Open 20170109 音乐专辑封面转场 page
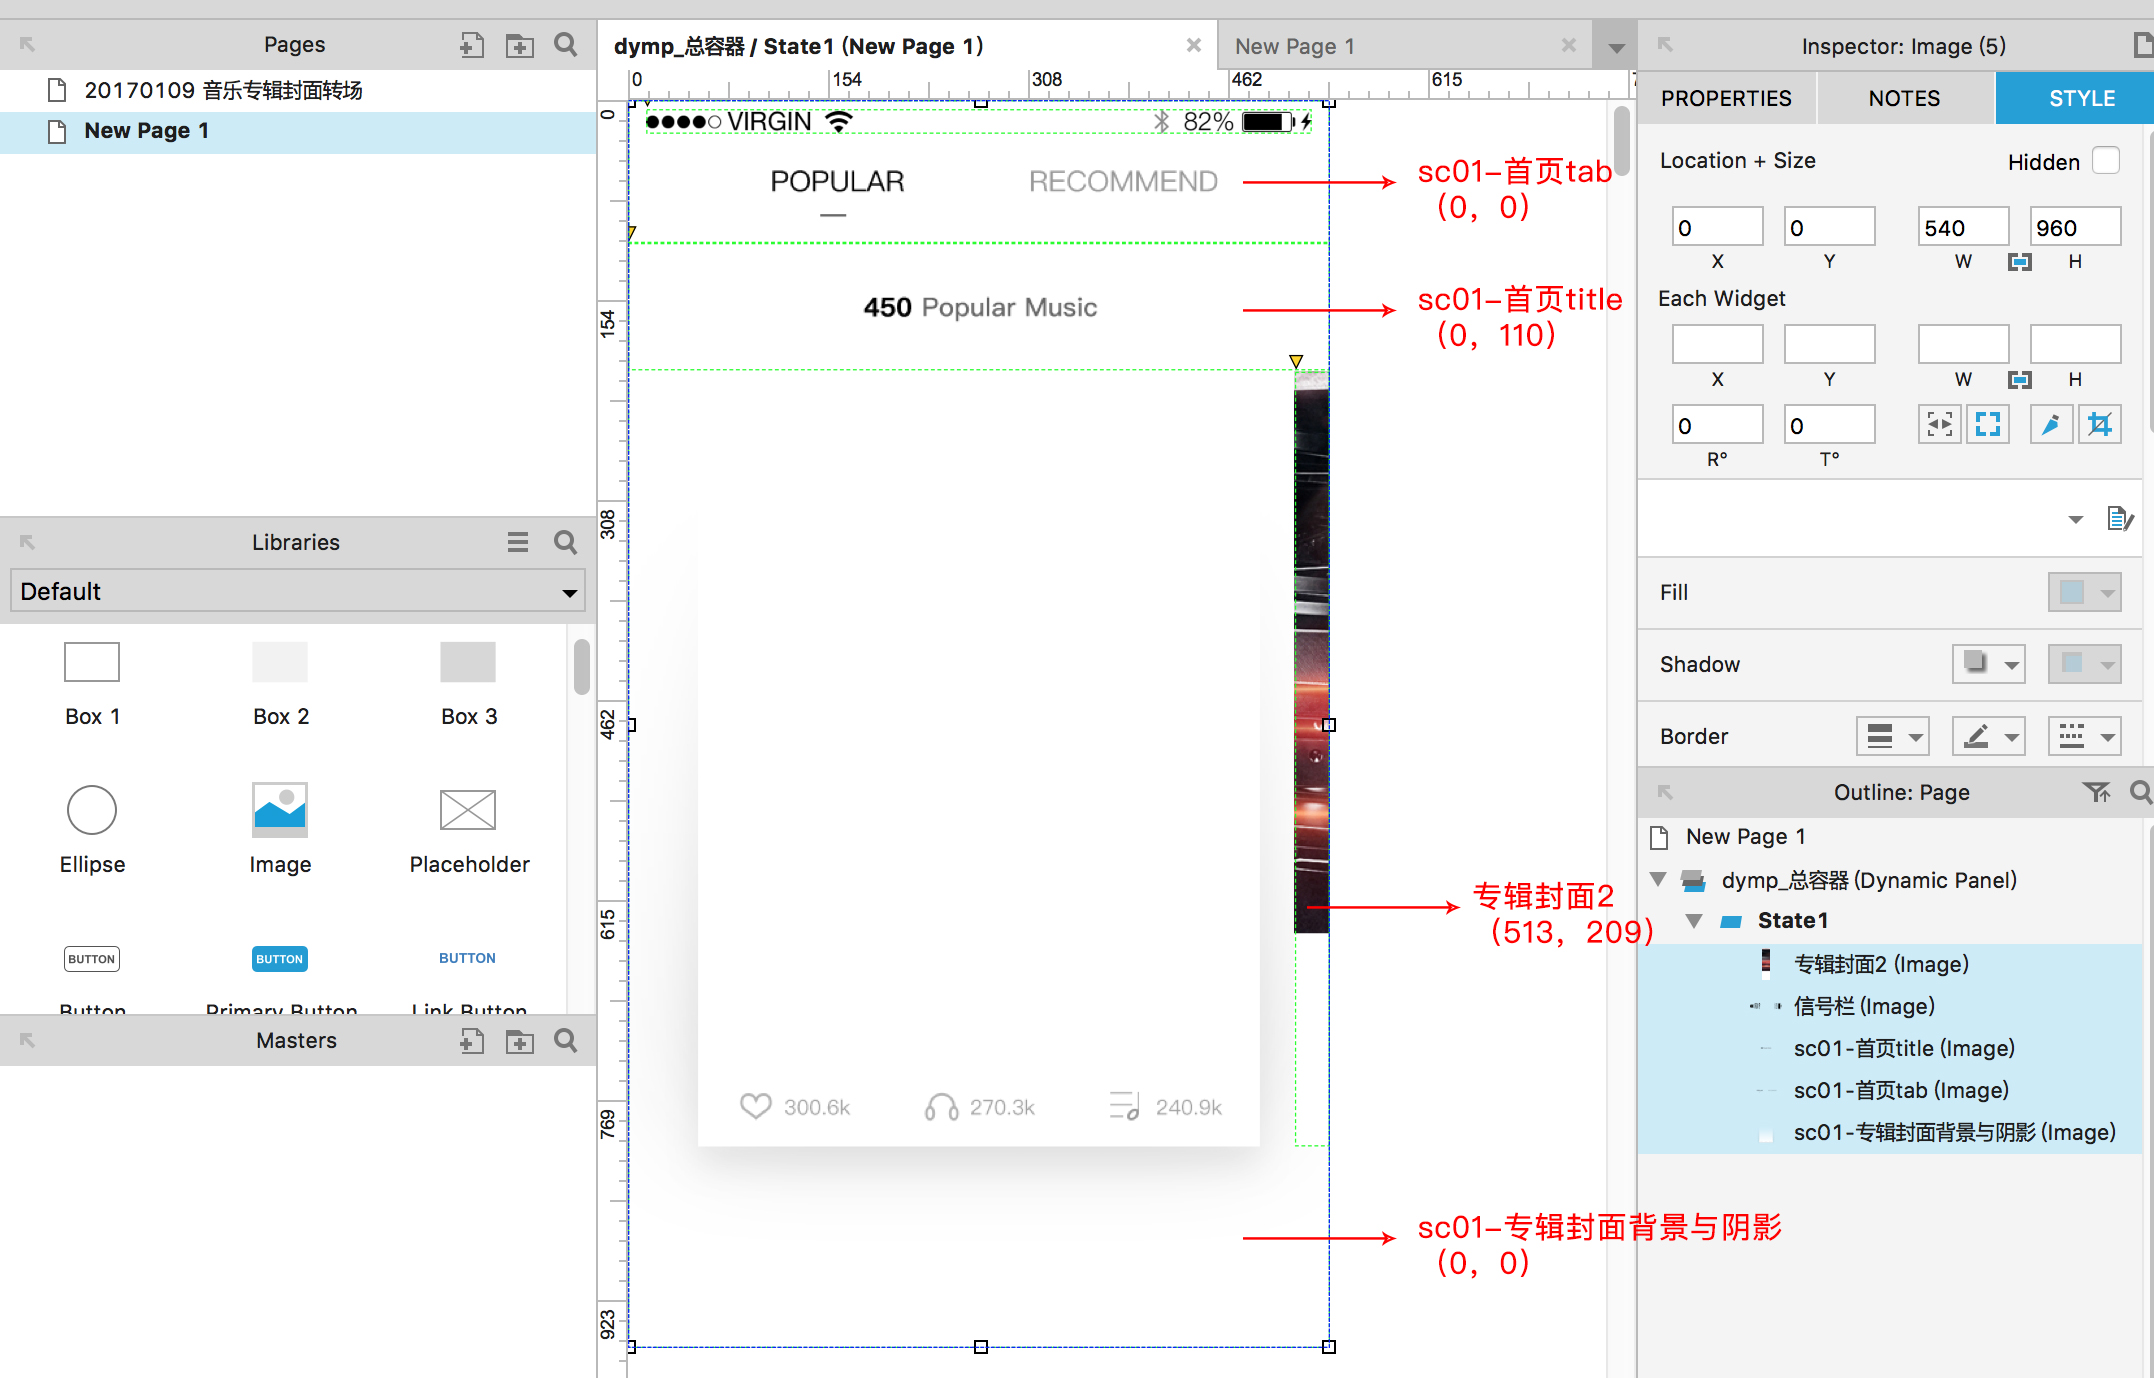 223,90
